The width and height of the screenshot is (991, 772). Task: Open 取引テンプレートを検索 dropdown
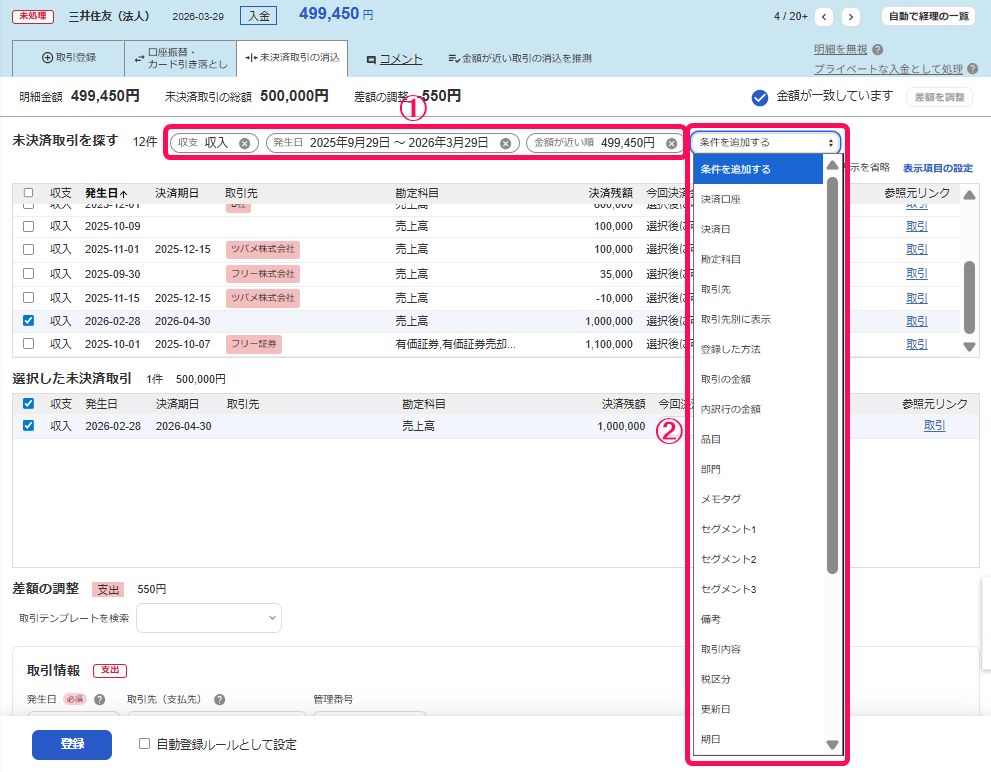click(x=209, y=618)
